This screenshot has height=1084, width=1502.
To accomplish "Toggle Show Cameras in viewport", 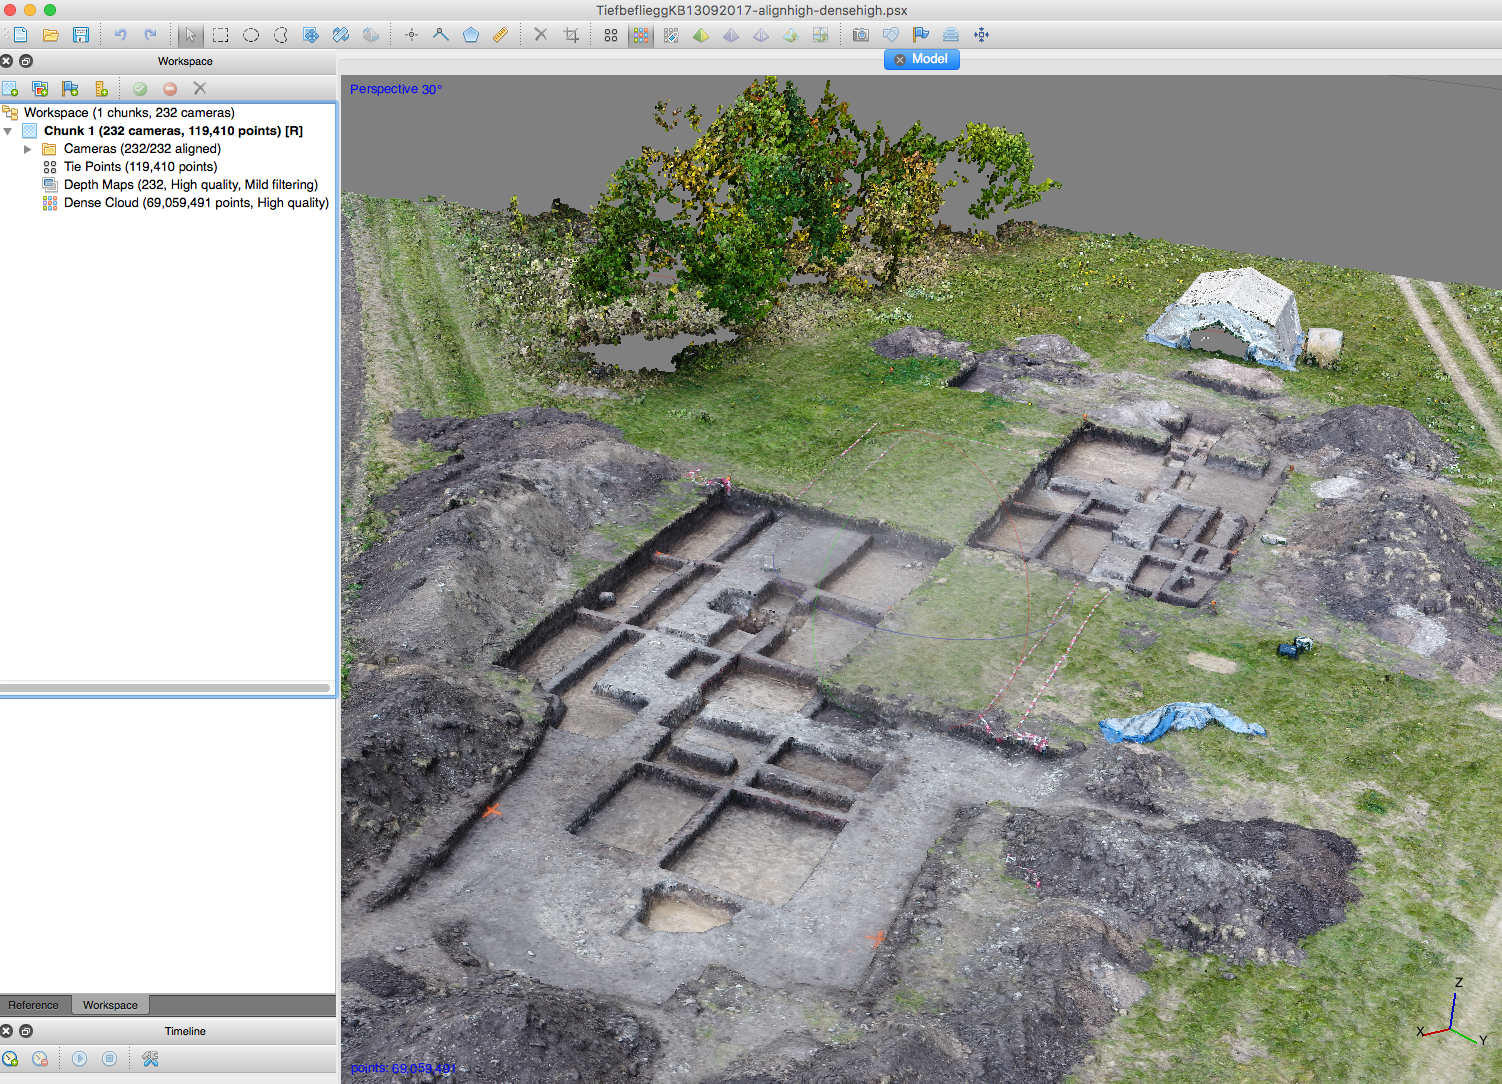I will click(x=861, y=35).
